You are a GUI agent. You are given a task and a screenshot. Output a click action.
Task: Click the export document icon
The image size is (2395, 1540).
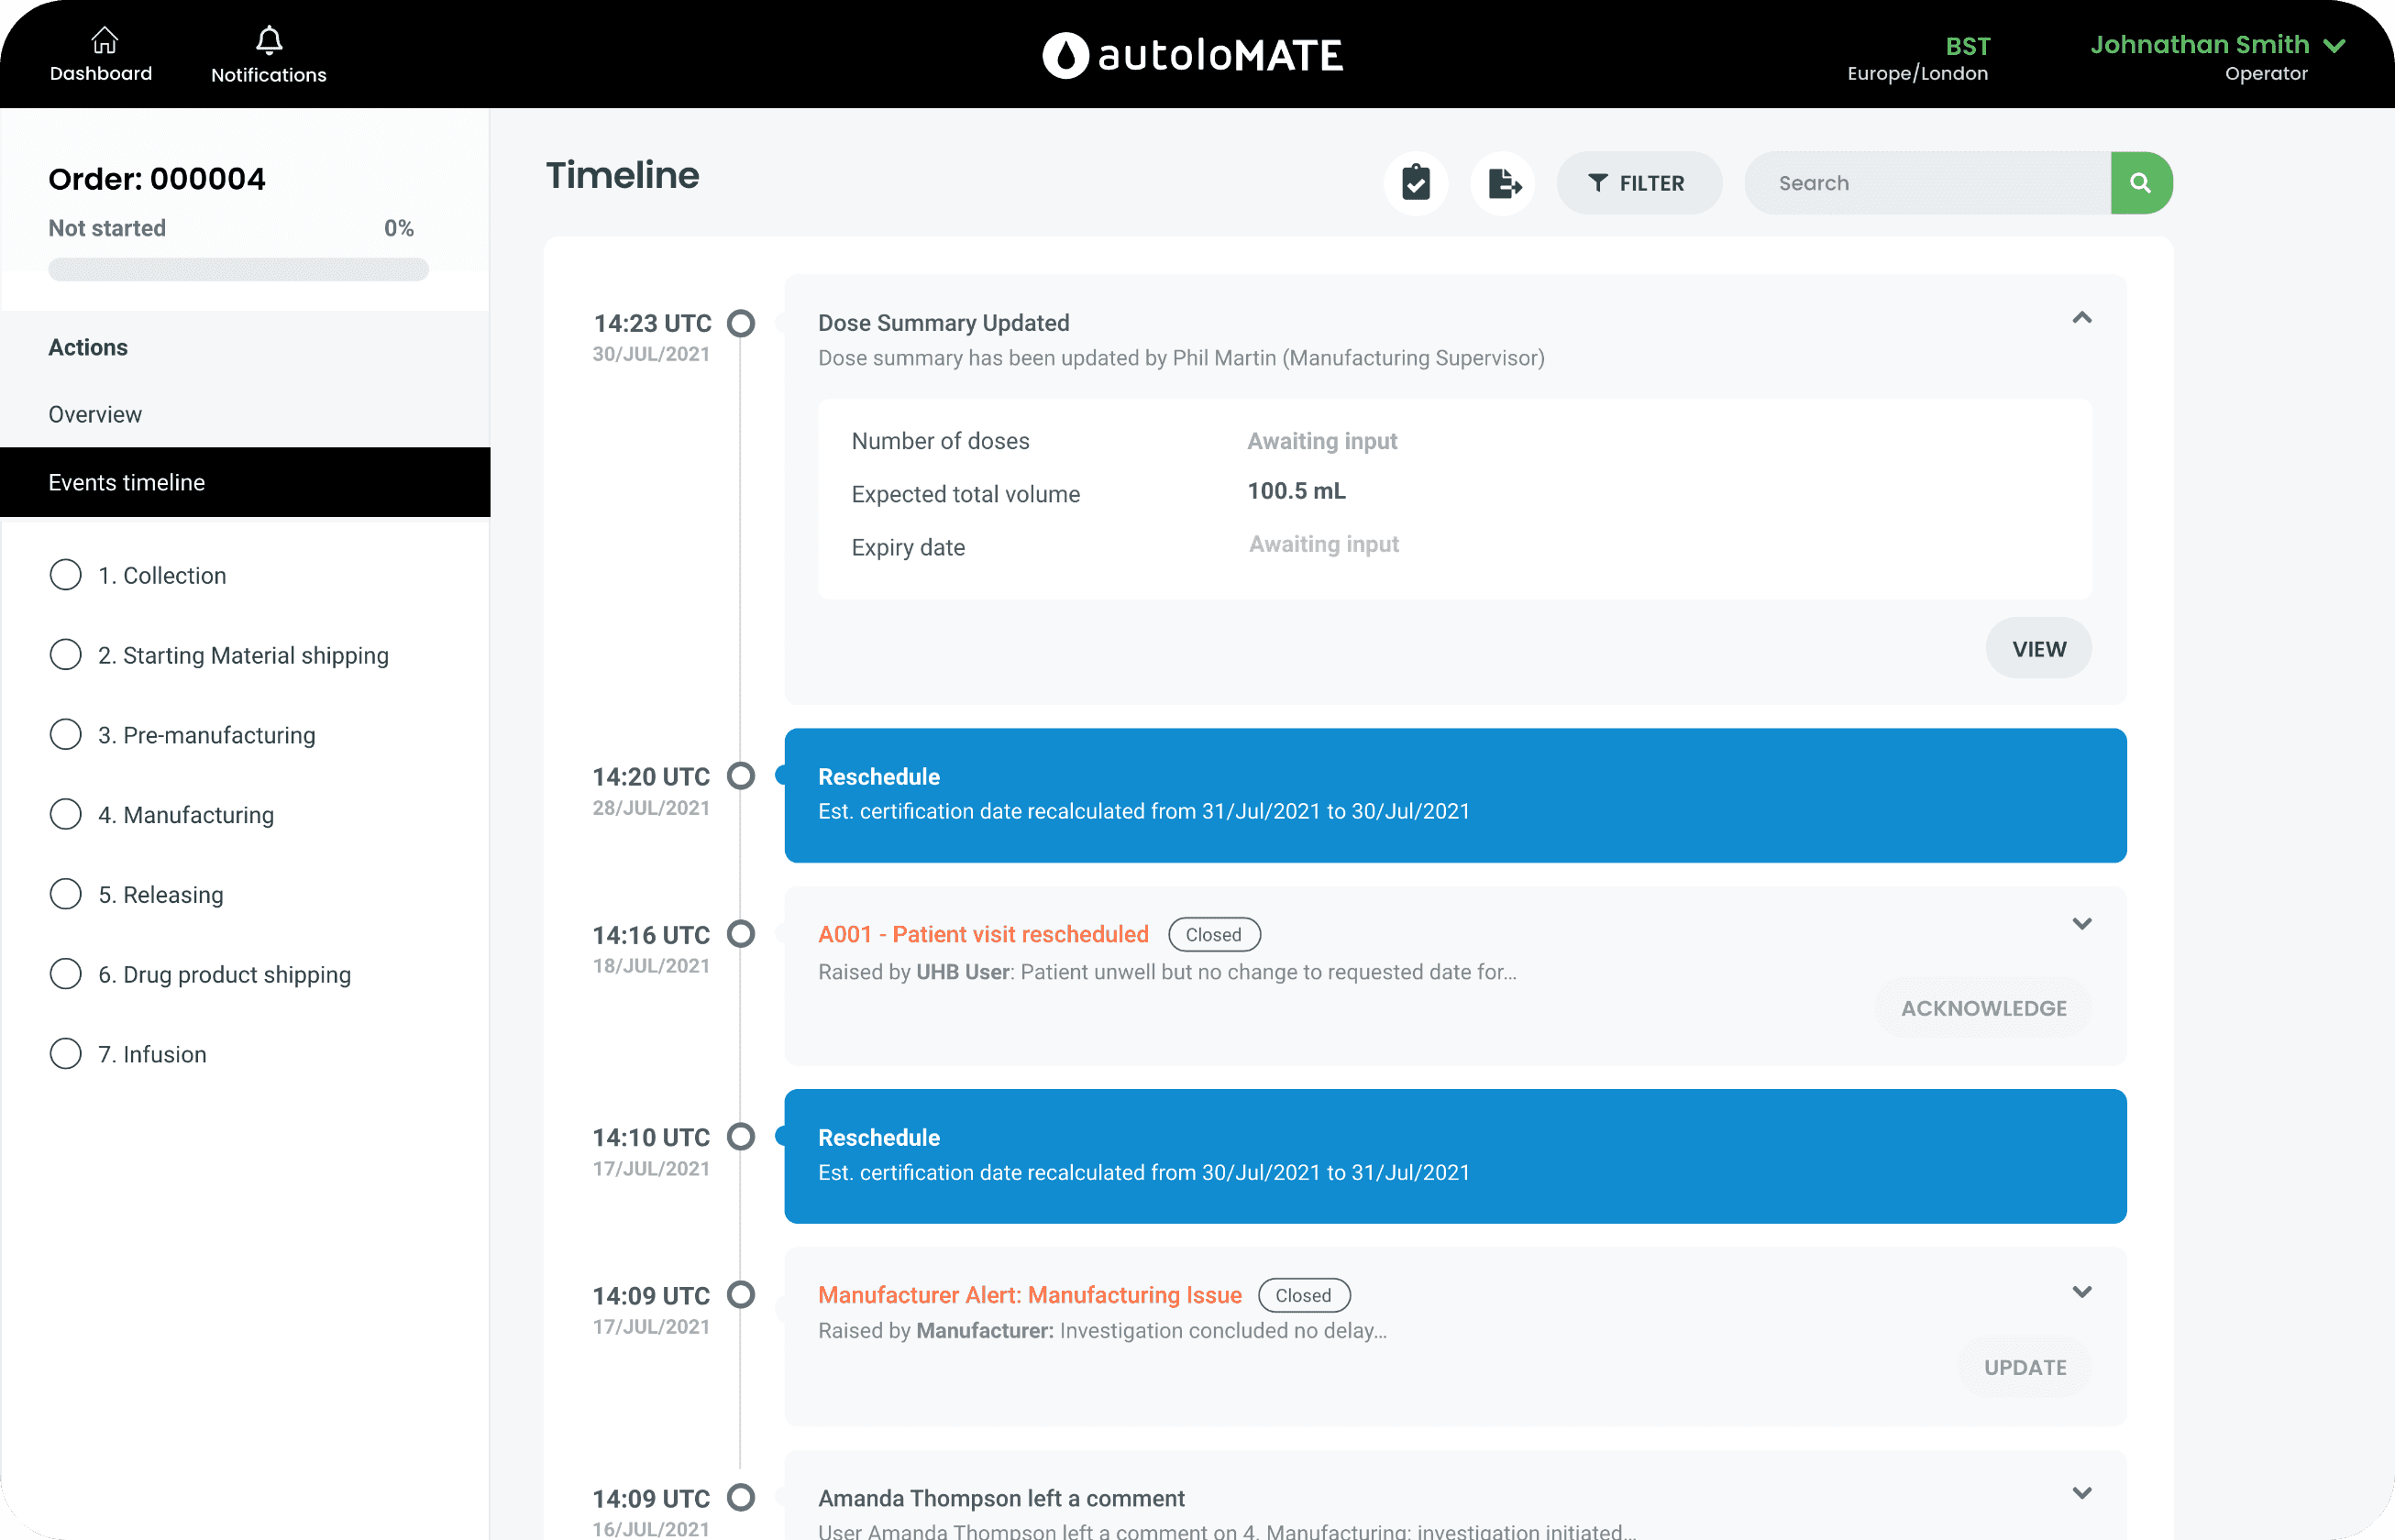pos(1503,183)
